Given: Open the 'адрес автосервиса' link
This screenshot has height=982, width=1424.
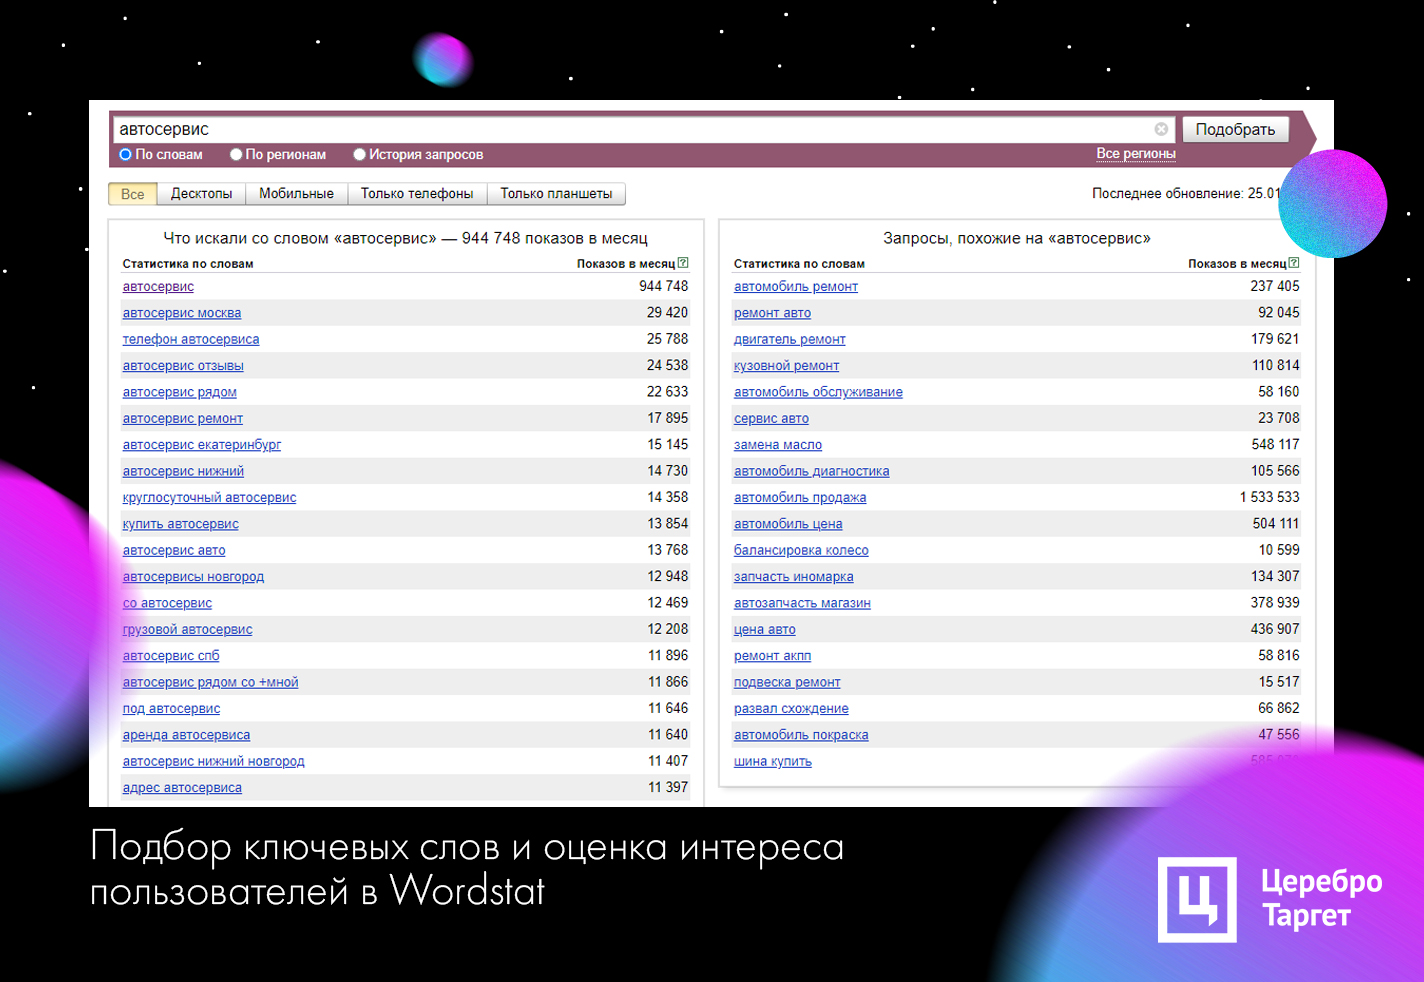Looking at the screenshot, I should point(182,788).
